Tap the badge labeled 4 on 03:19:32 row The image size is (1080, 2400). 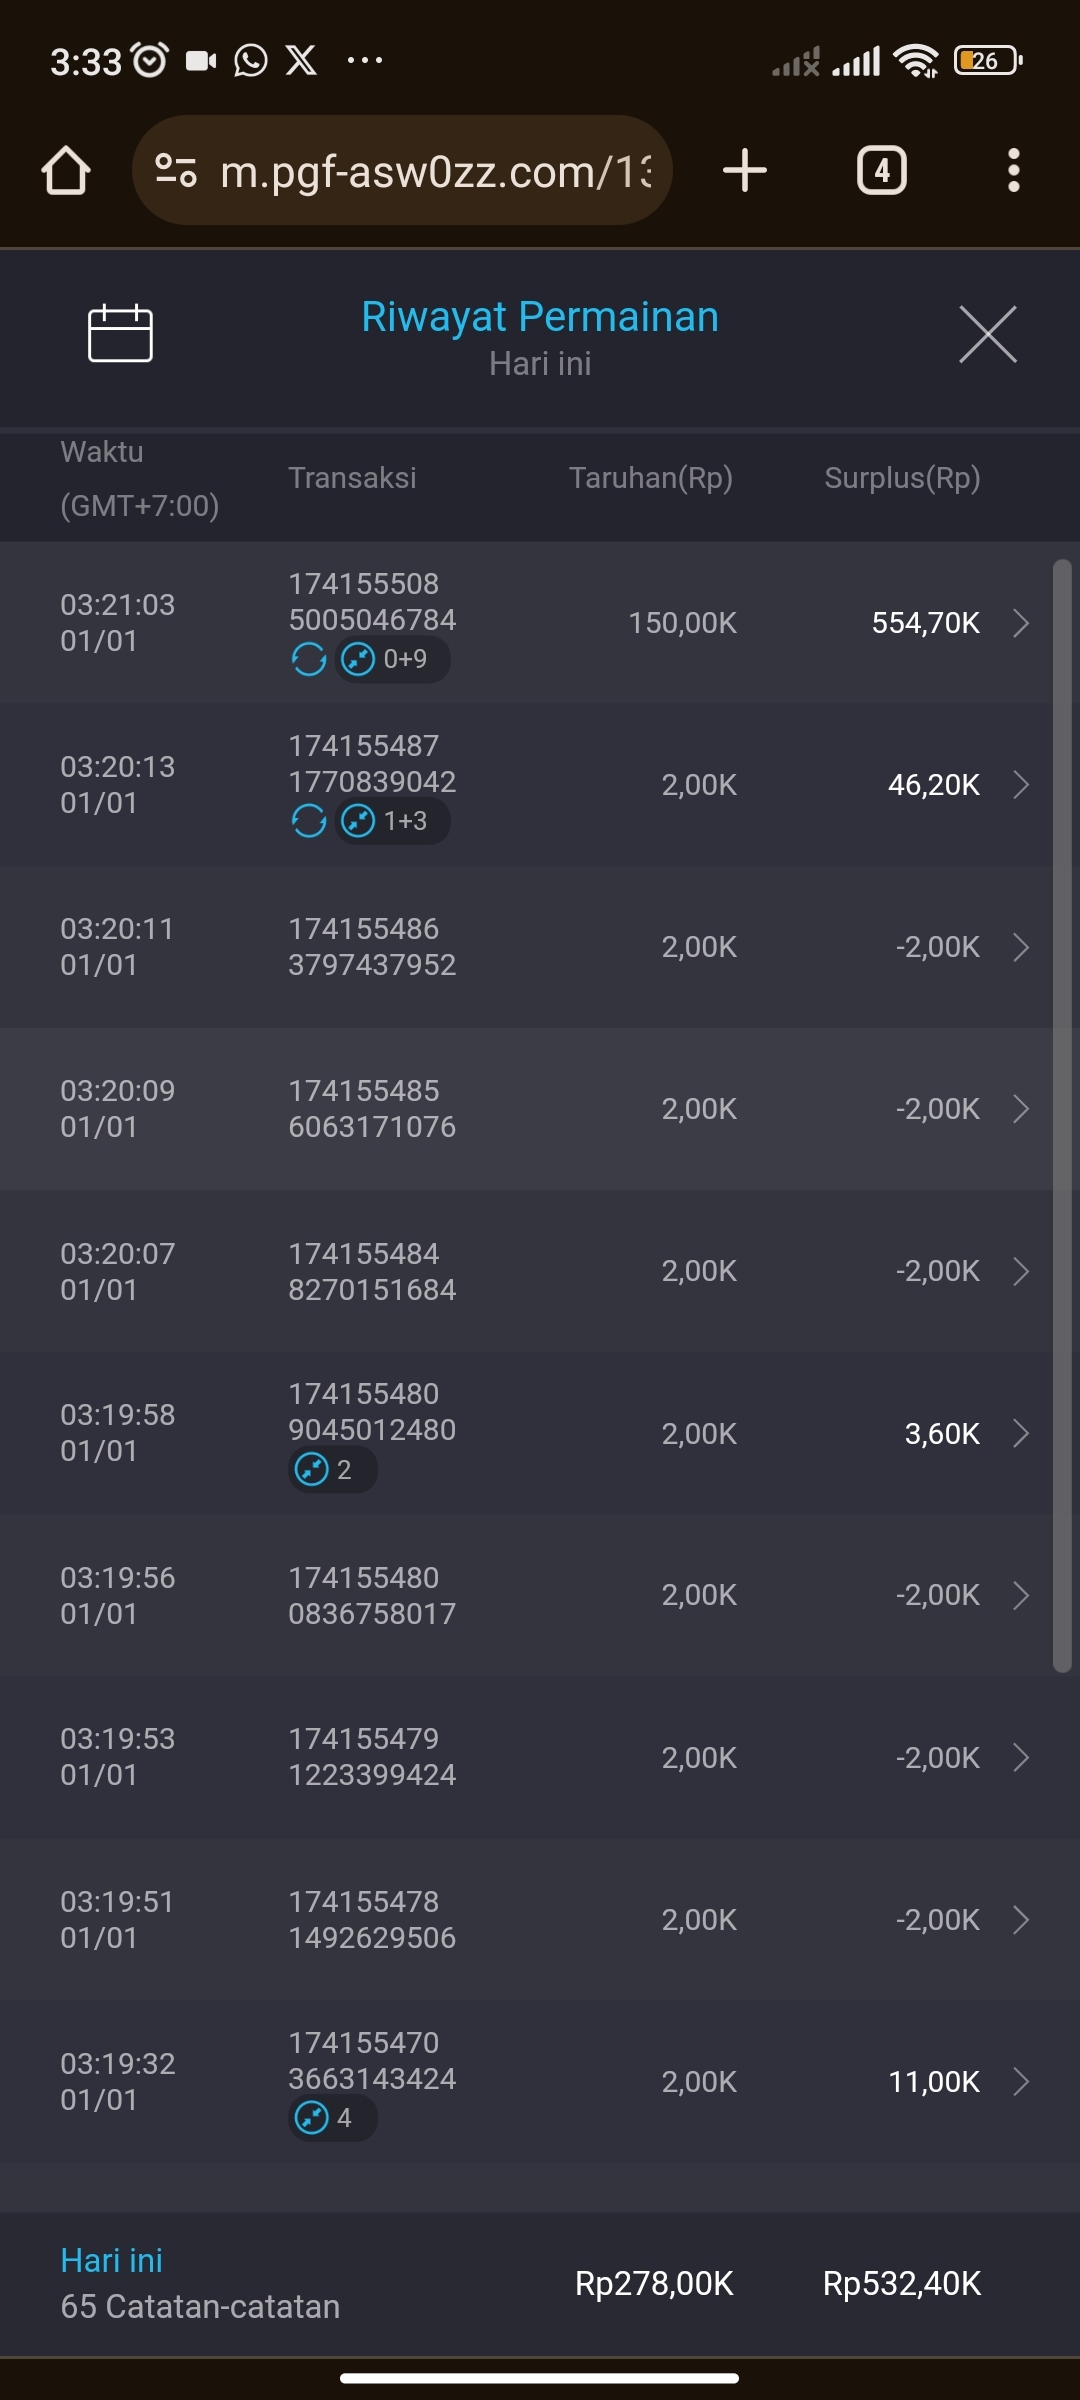tap(332, 2117)
